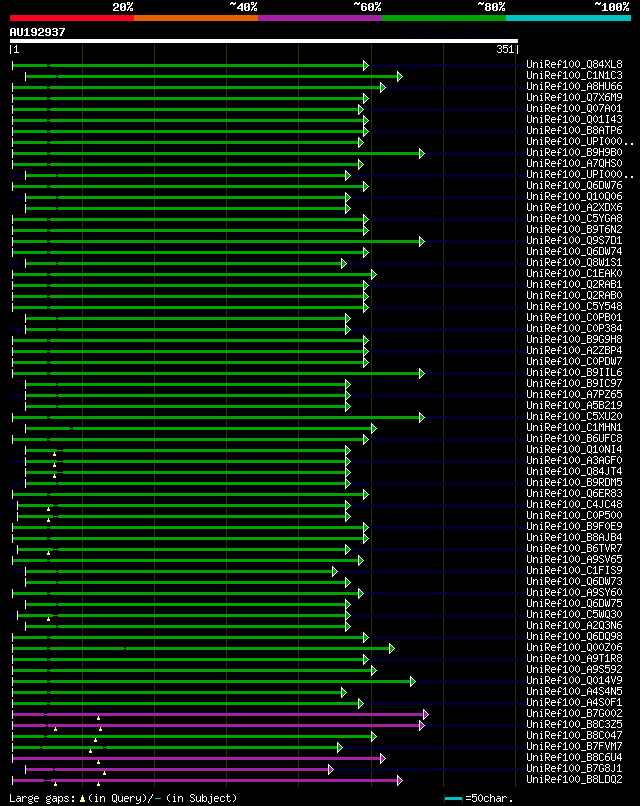The height and width of the screenshot is (806, 640).
Task: Click the arrowhead ending the C1FIS9 alignment
Action: tap(335, 572)
